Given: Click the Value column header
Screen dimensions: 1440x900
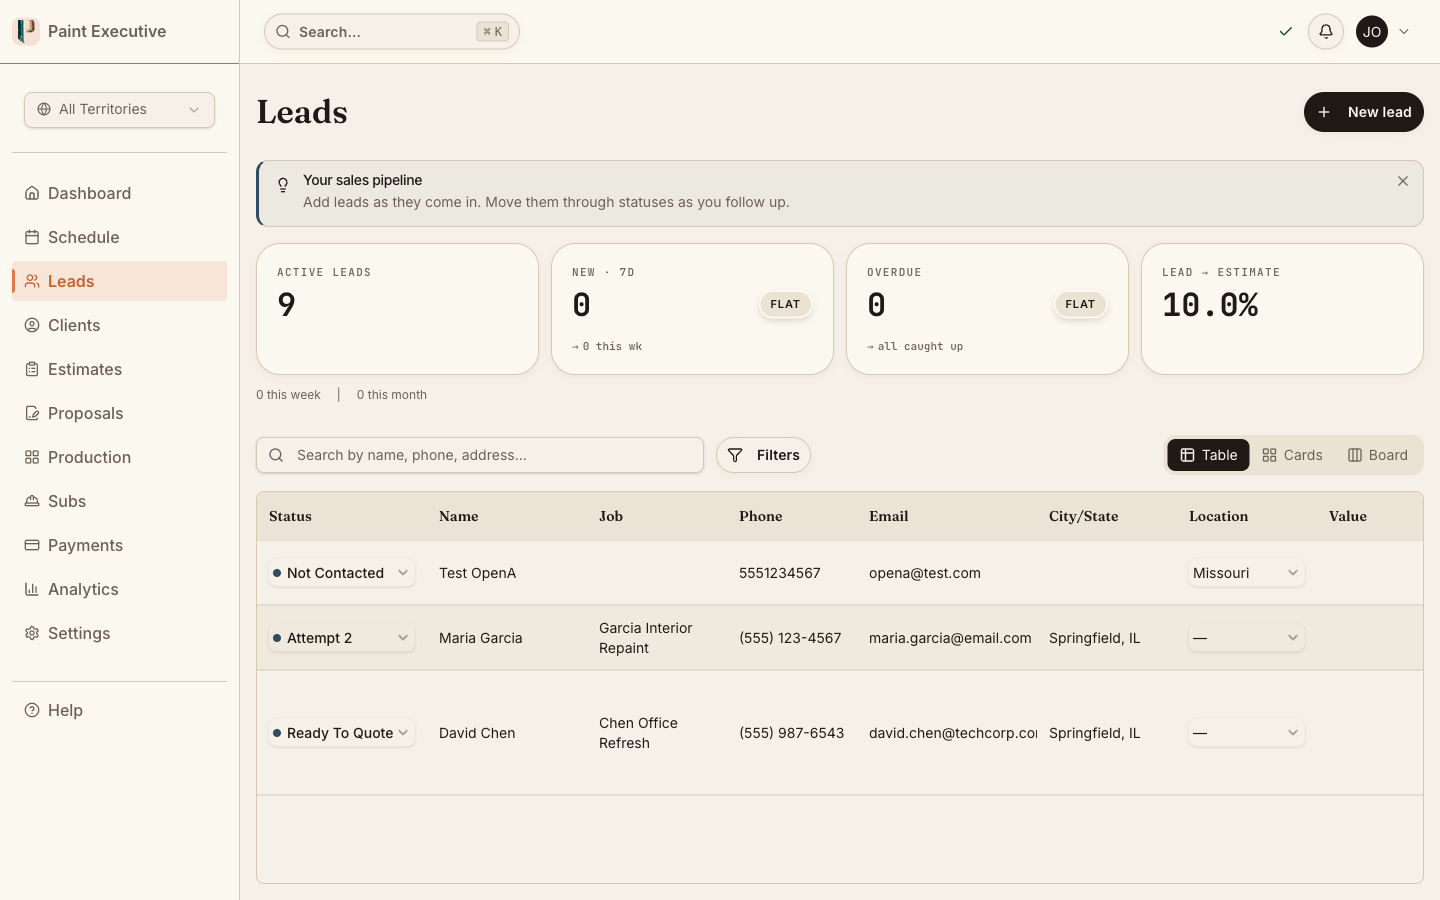Looking at the screenshot, I should [1348, 517].
